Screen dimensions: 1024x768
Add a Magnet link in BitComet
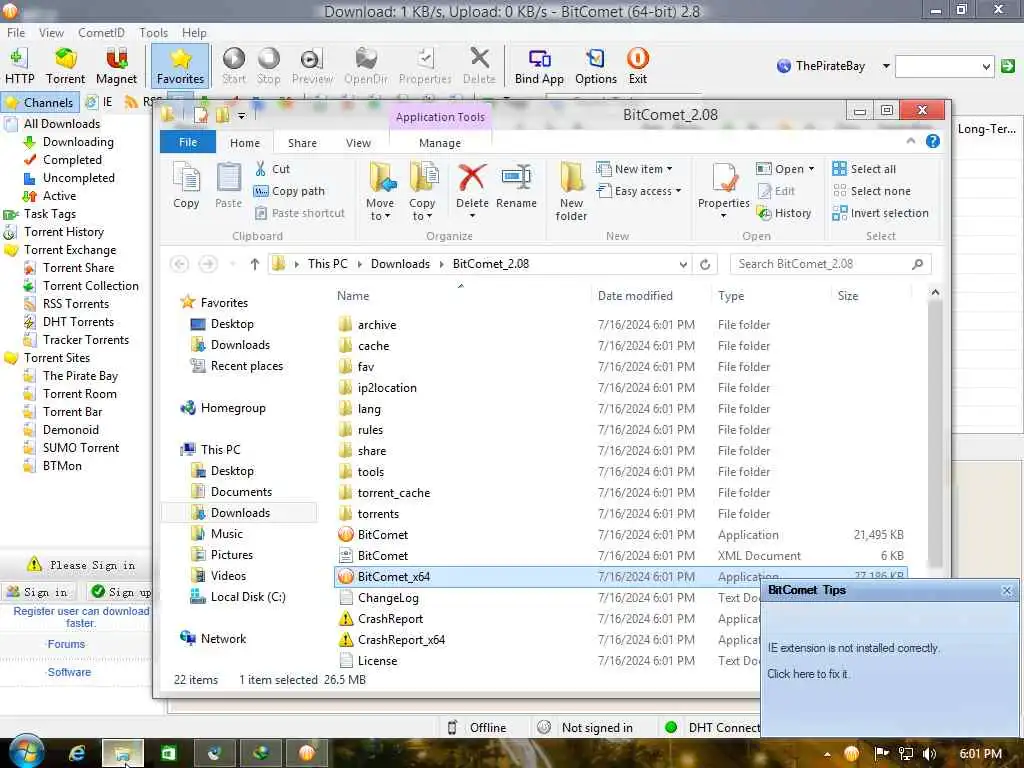point(116,65)
